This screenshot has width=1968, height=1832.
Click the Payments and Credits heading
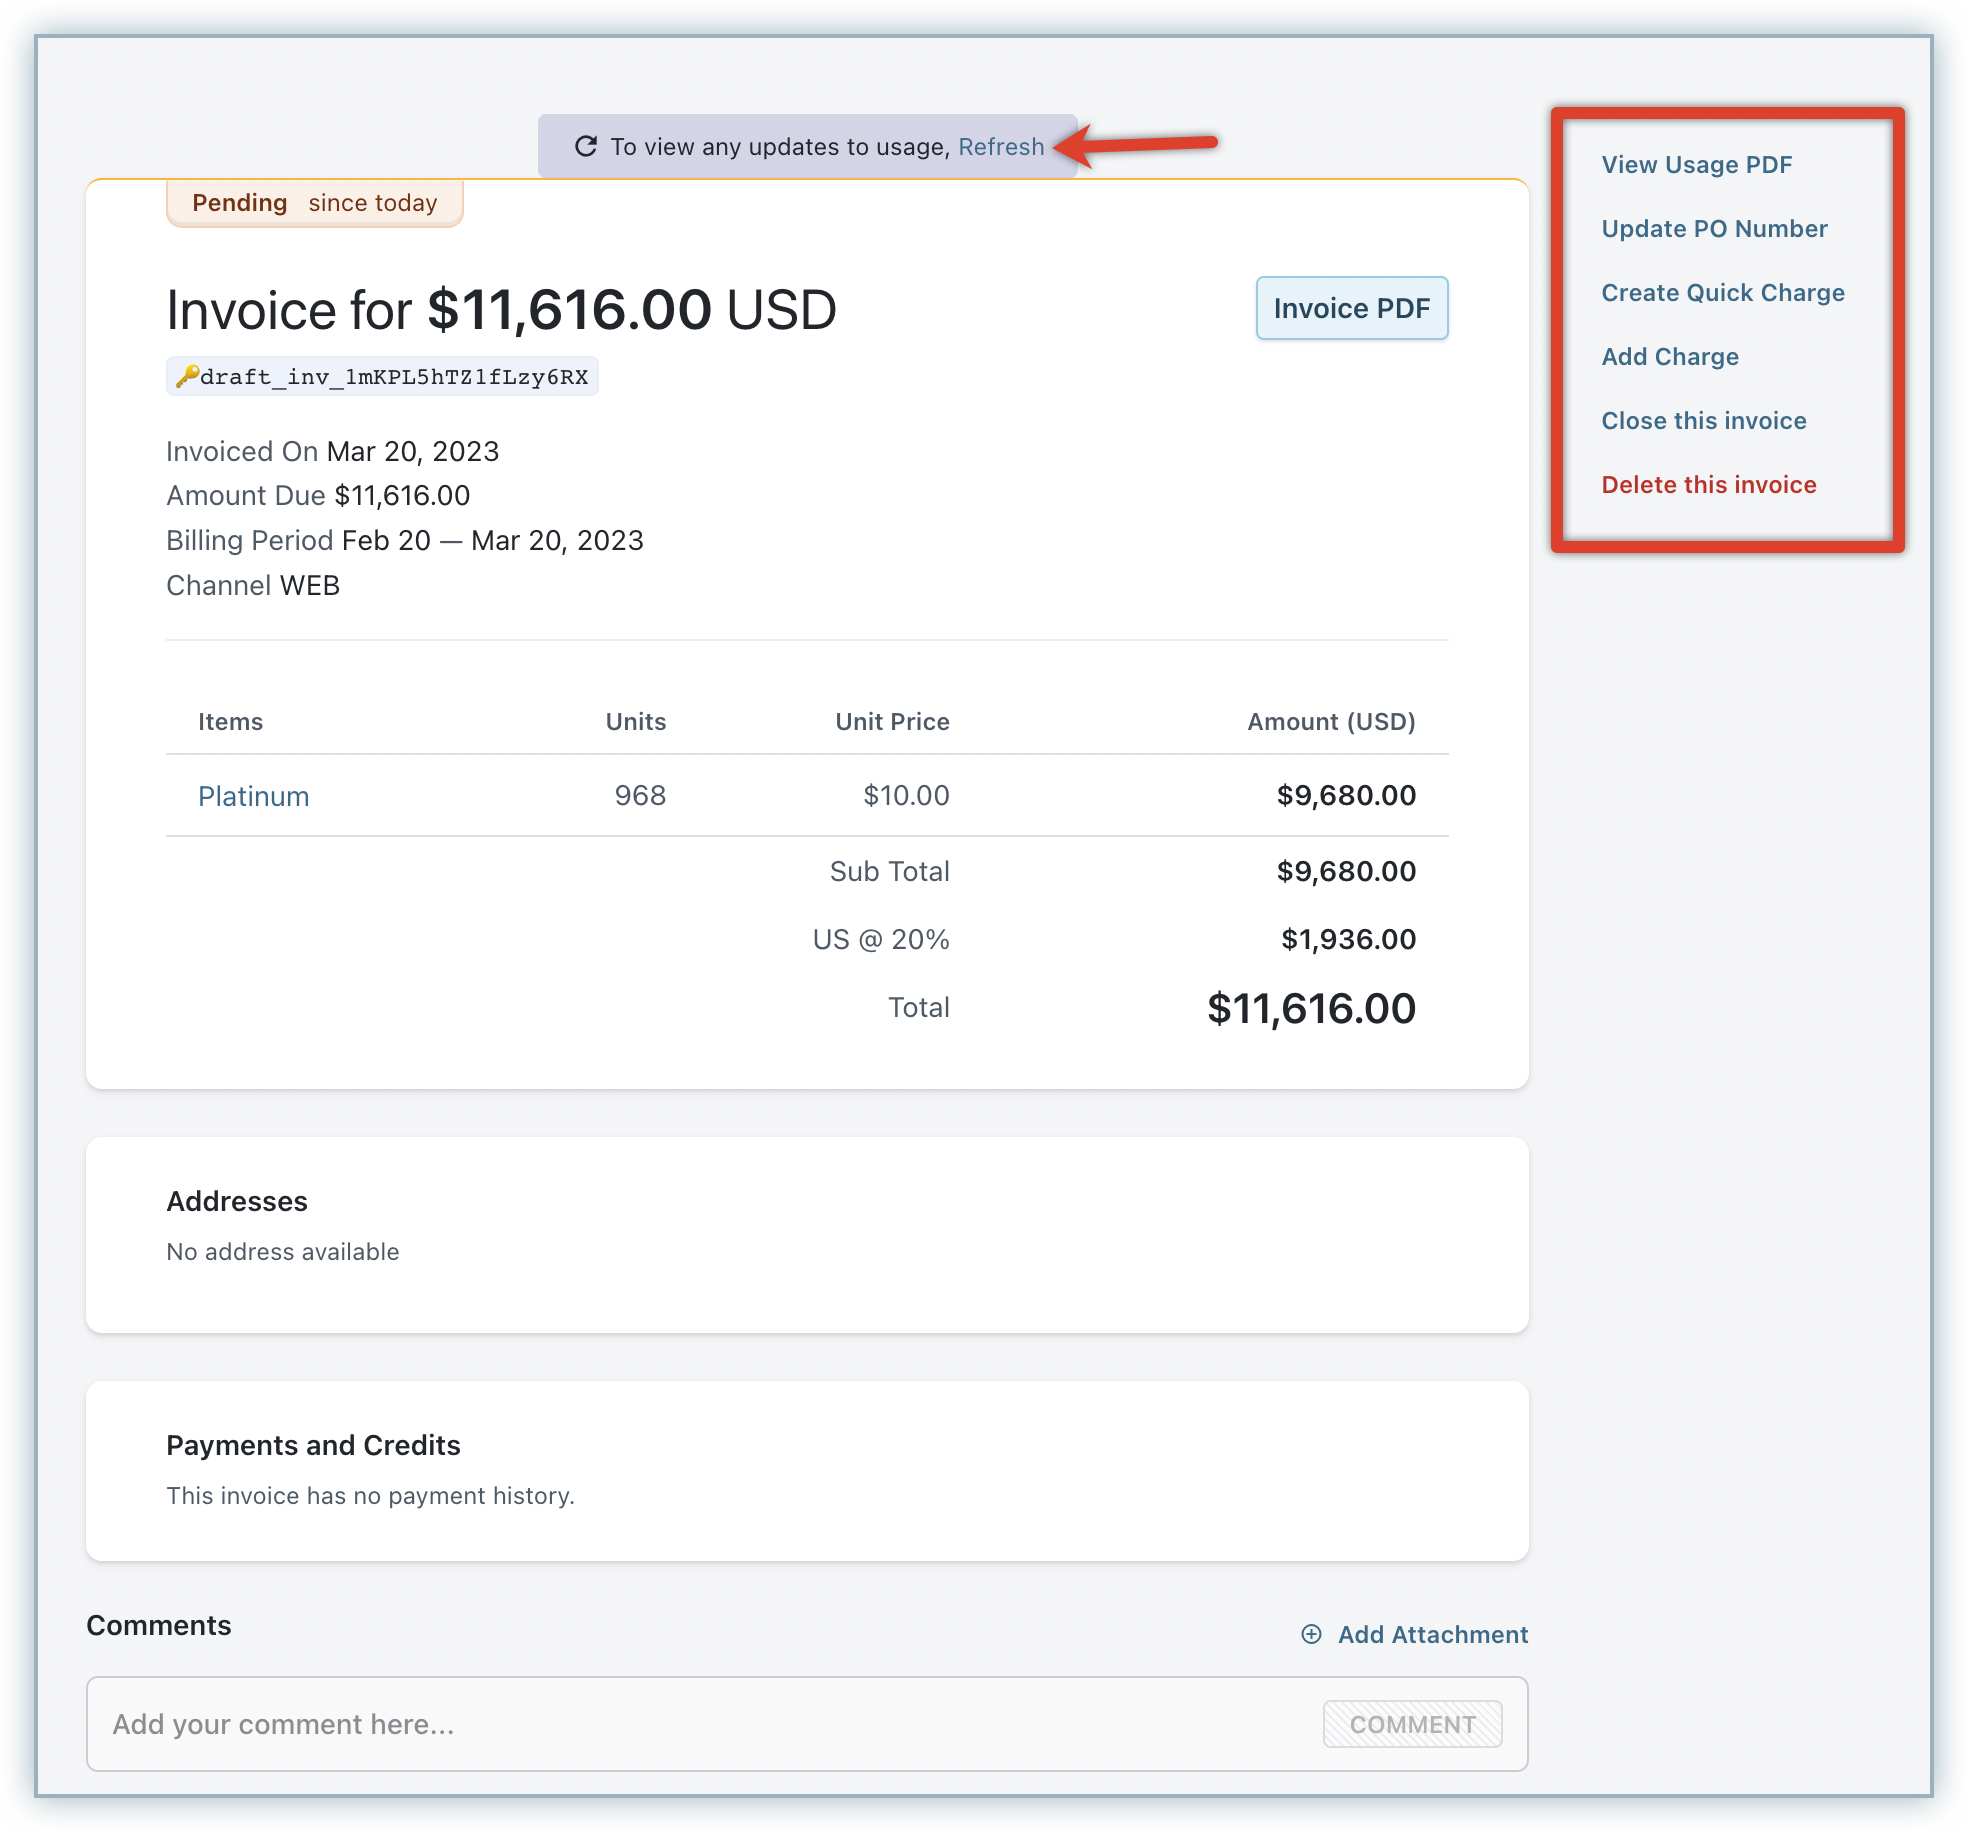[x=313, y=1445]
